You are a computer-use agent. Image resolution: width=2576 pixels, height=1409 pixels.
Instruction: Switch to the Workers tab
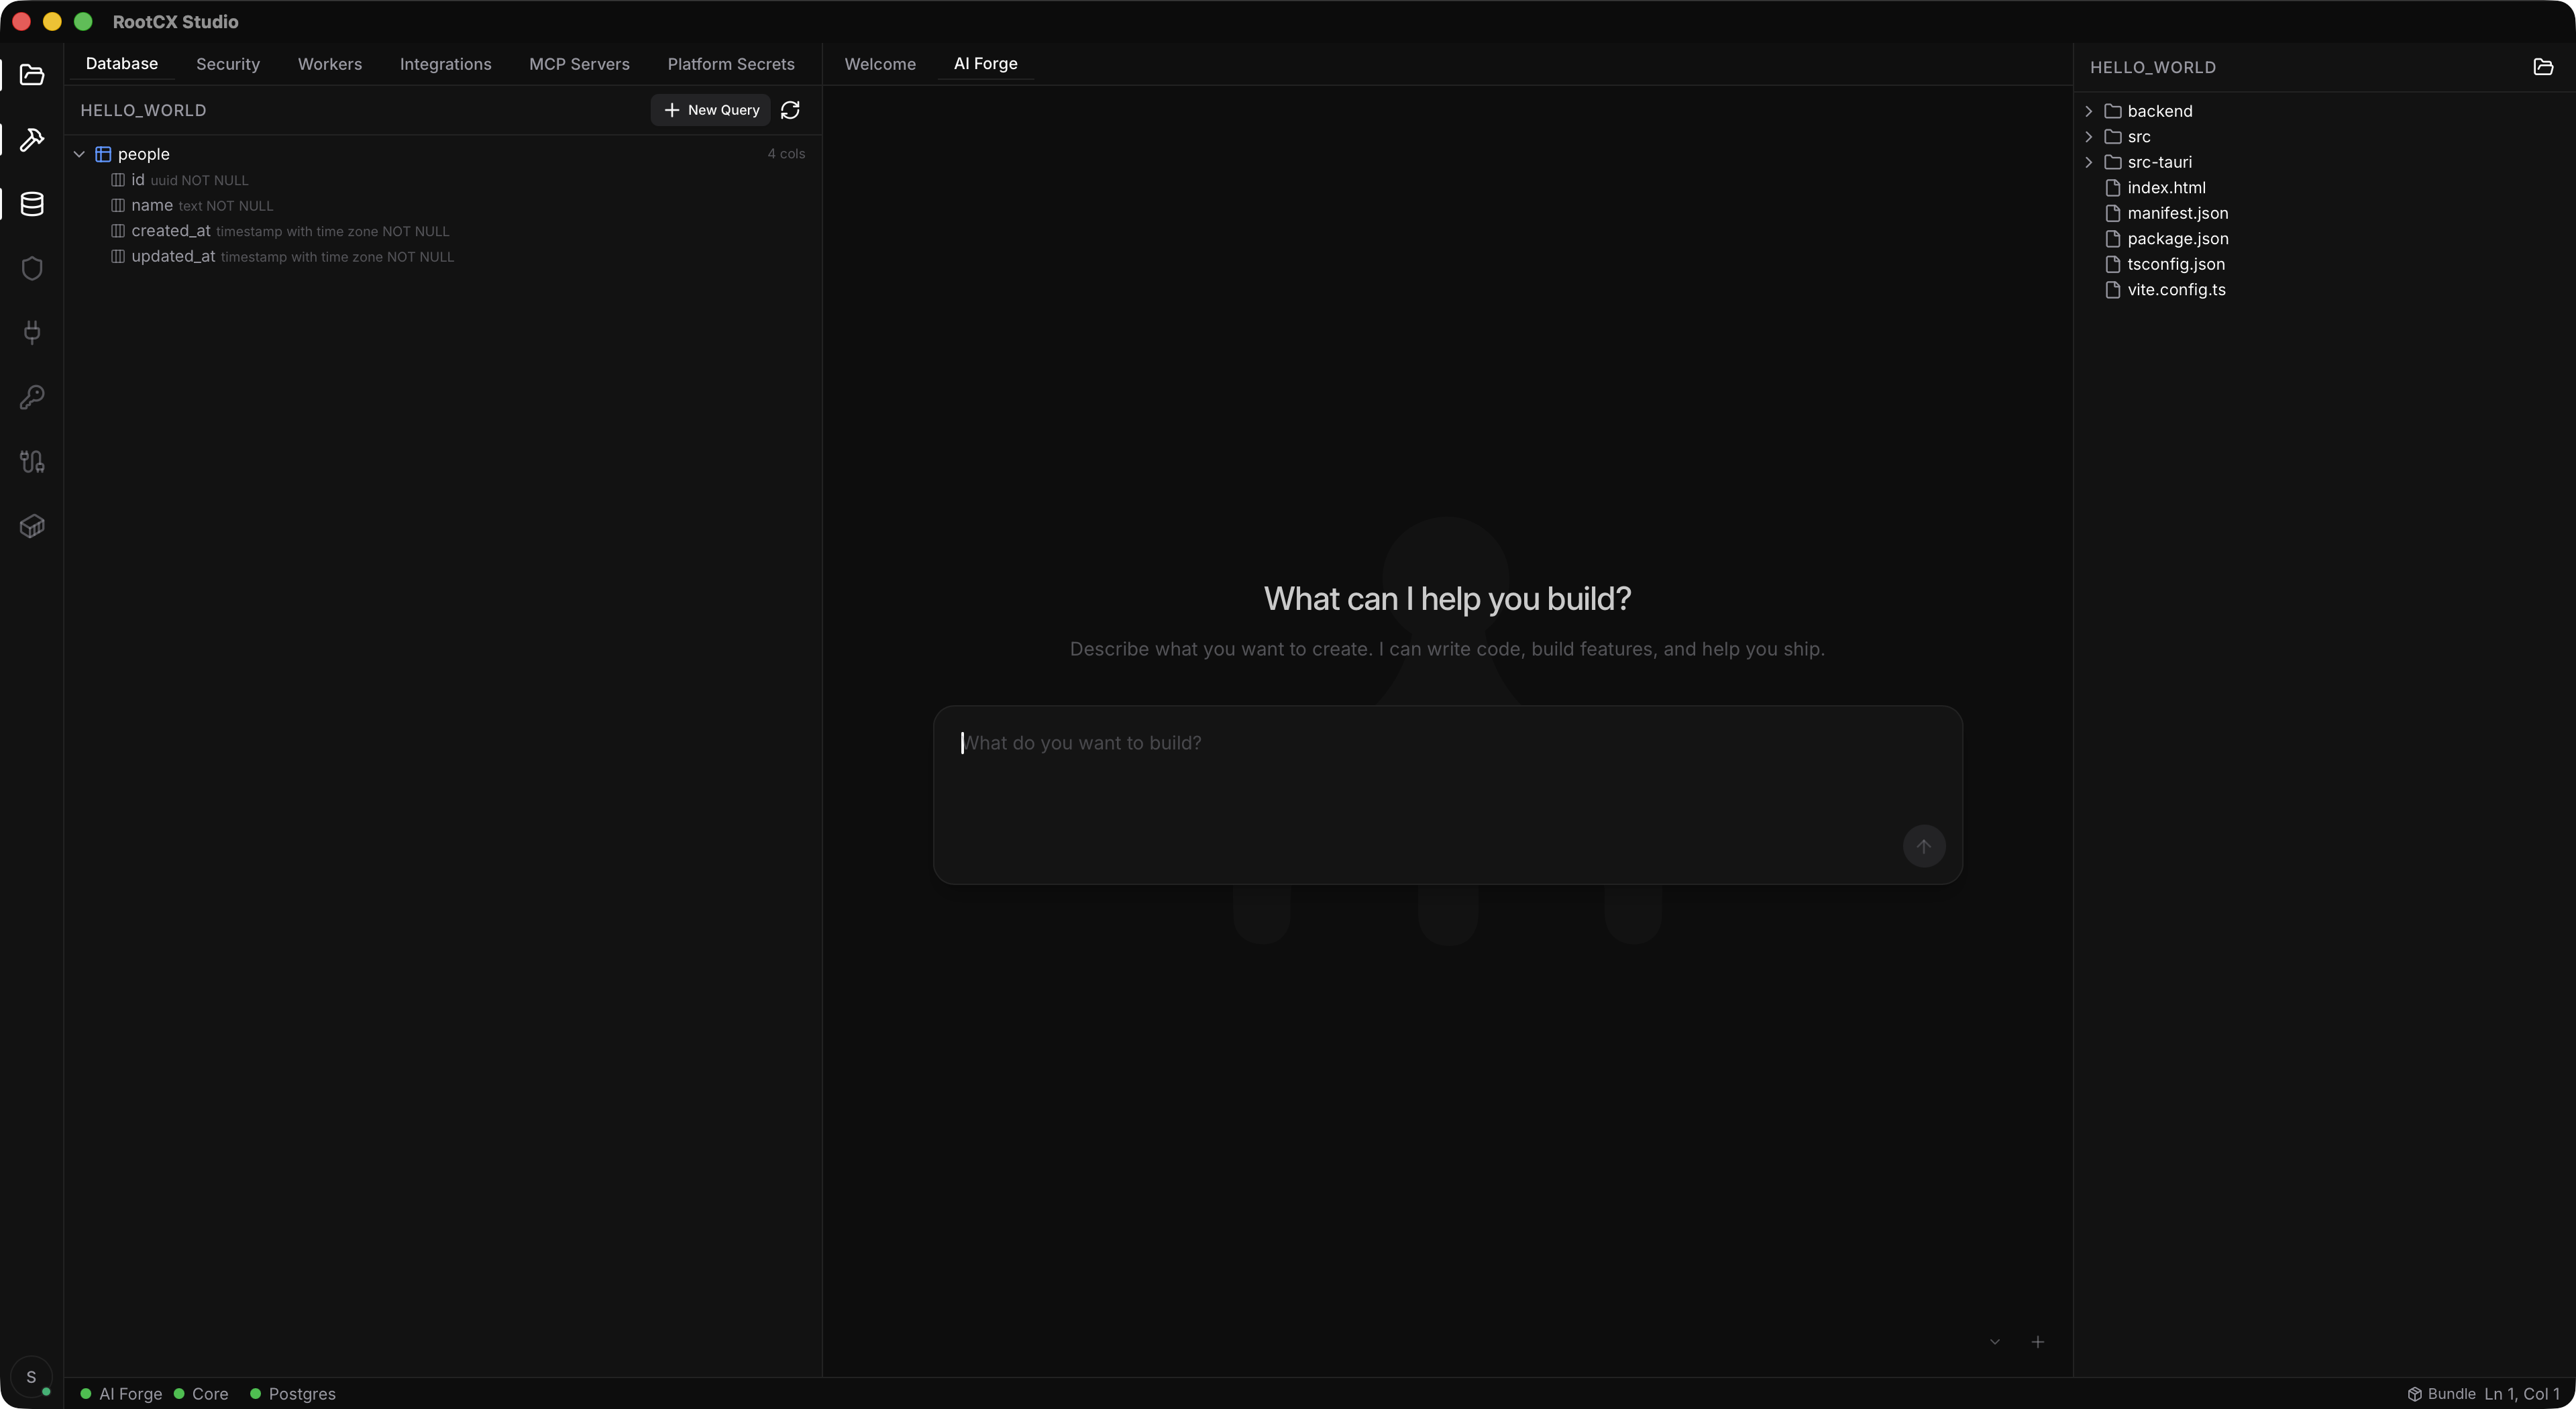329,64
